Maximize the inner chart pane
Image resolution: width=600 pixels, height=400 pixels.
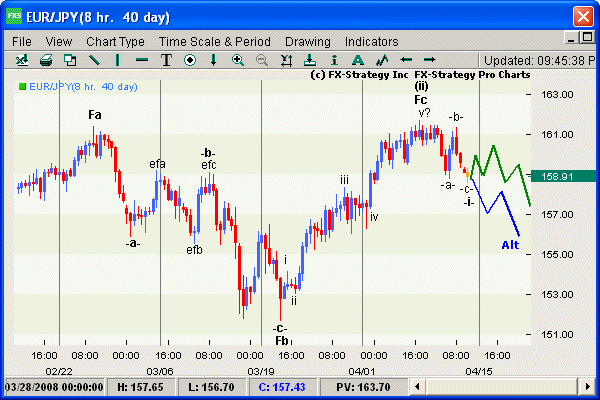click(587, 37)
